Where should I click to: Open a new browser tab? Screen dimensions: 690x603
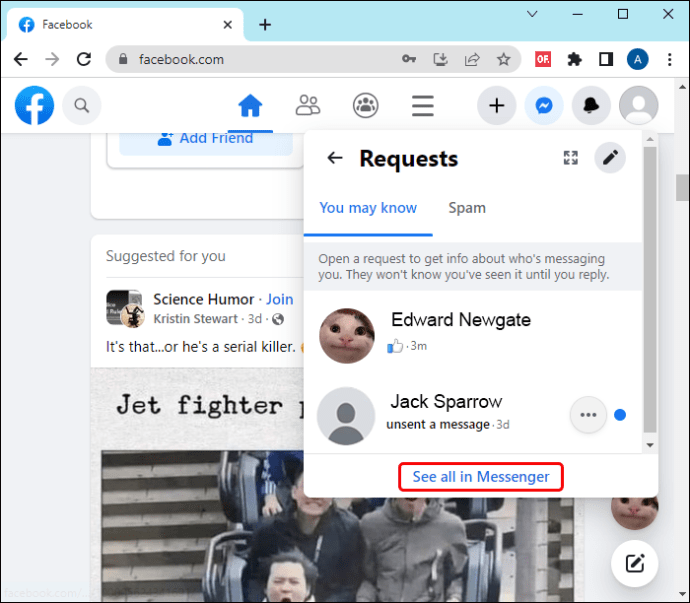[x=265, y=25]
